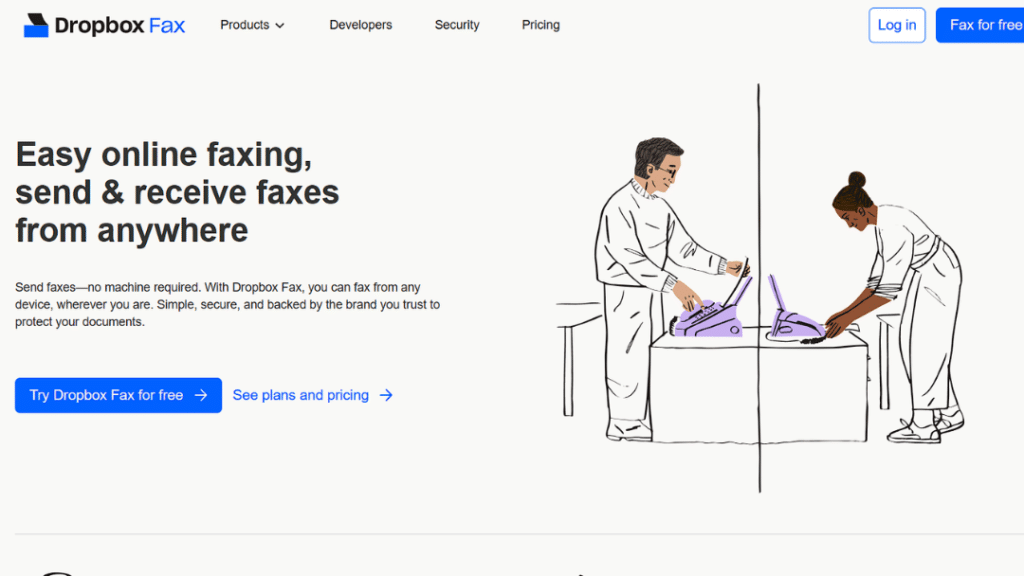Image resolution: width=1024 pixels, height=576 pixels.
Task: Open the Products dropdown menu
Action: pos(252,25)
